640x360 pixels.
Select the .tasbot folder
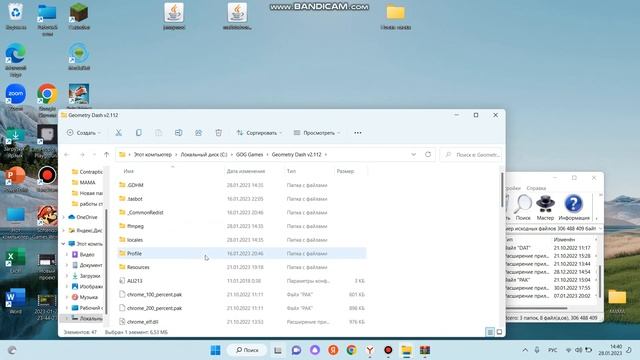[242, 199]
